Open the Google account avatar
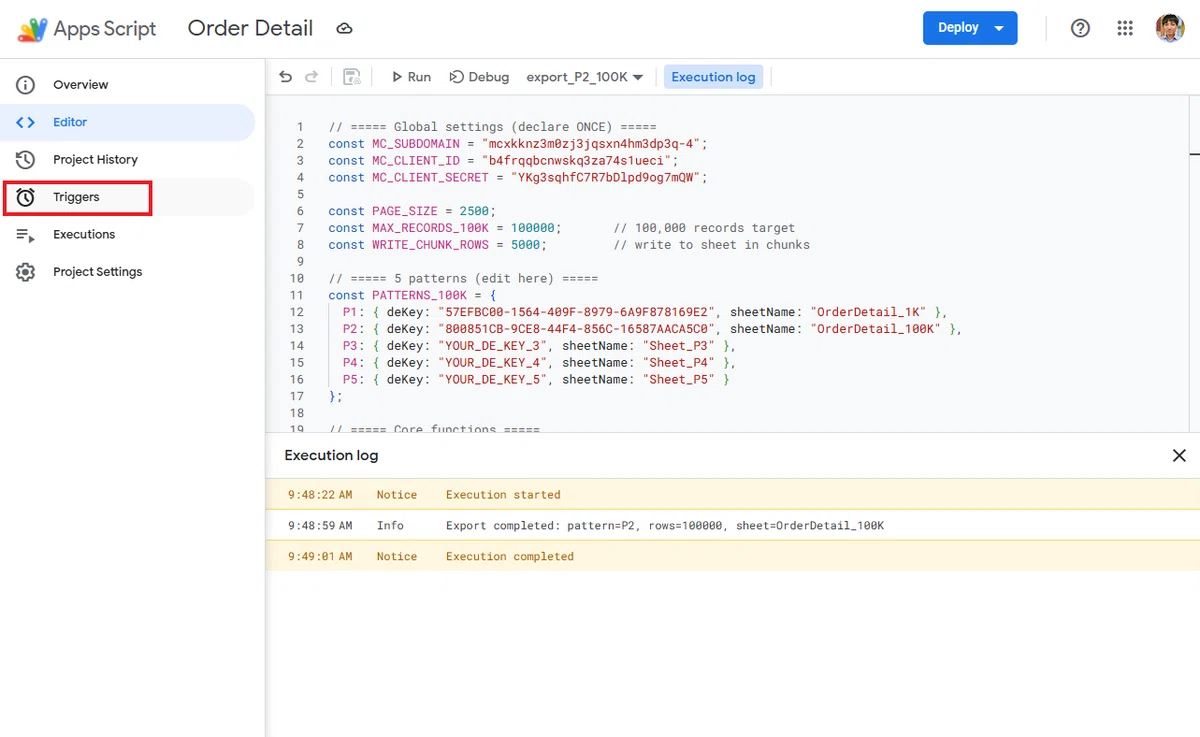Image resolution: width=1200 pixels, height=737 pixels. pos(1170,28)
